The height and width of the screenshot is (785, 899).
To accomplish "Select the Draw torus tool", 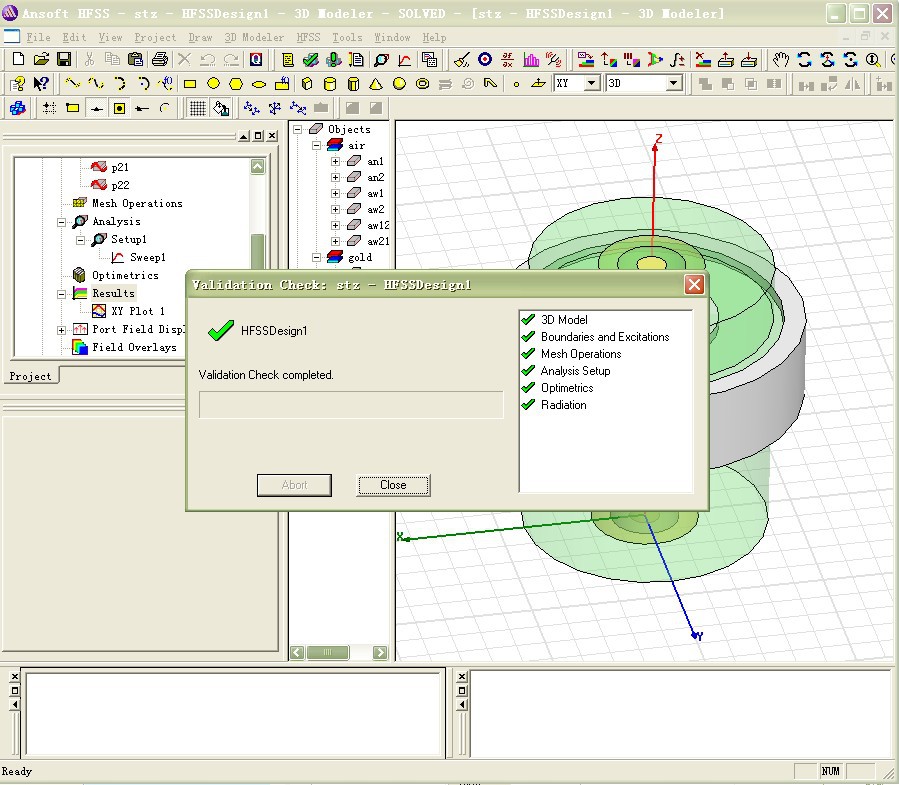I will (423, 84).
